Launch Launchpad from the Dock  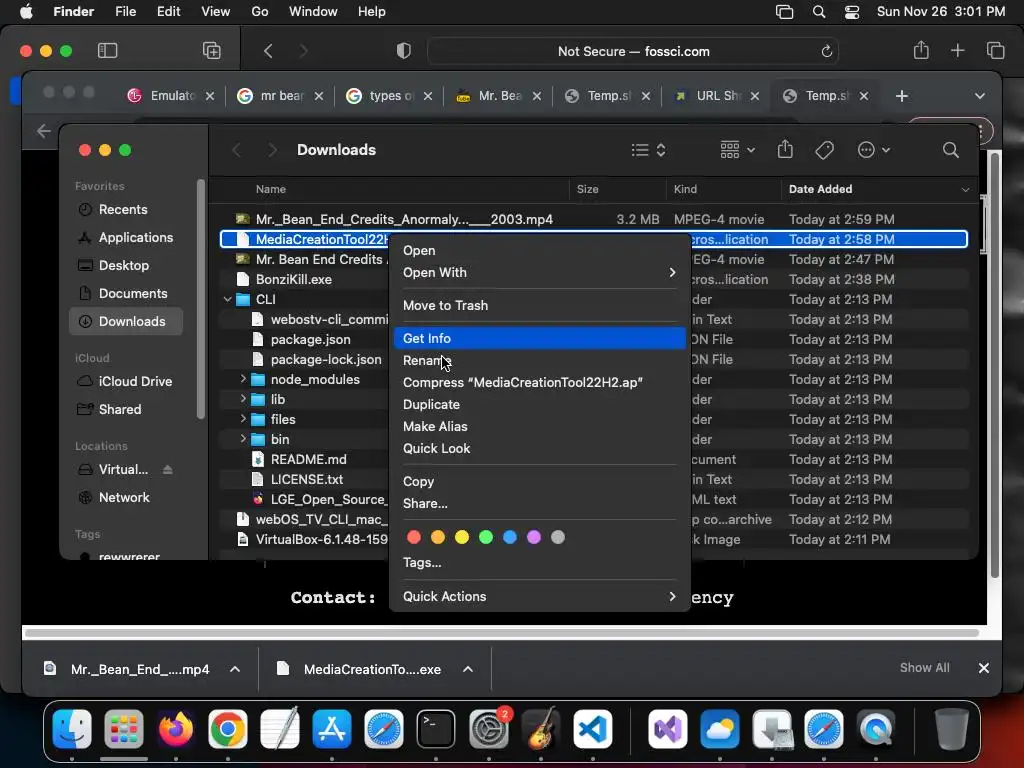tap(123, 728)
